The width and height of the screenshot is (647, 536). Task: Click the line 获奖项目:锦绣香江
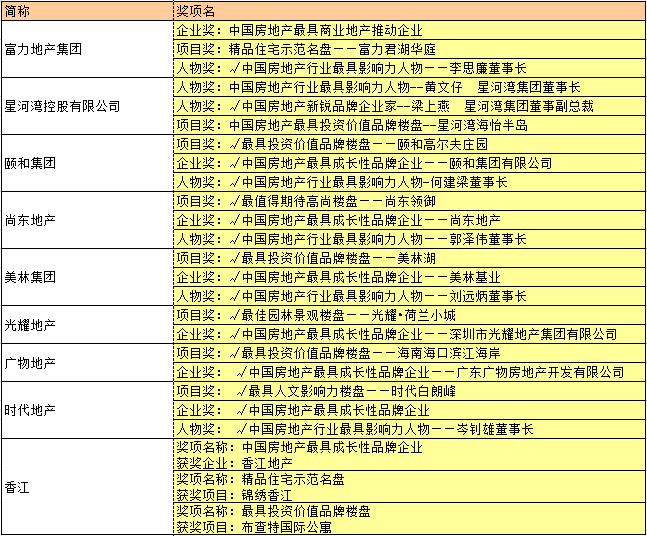[234, 495]
